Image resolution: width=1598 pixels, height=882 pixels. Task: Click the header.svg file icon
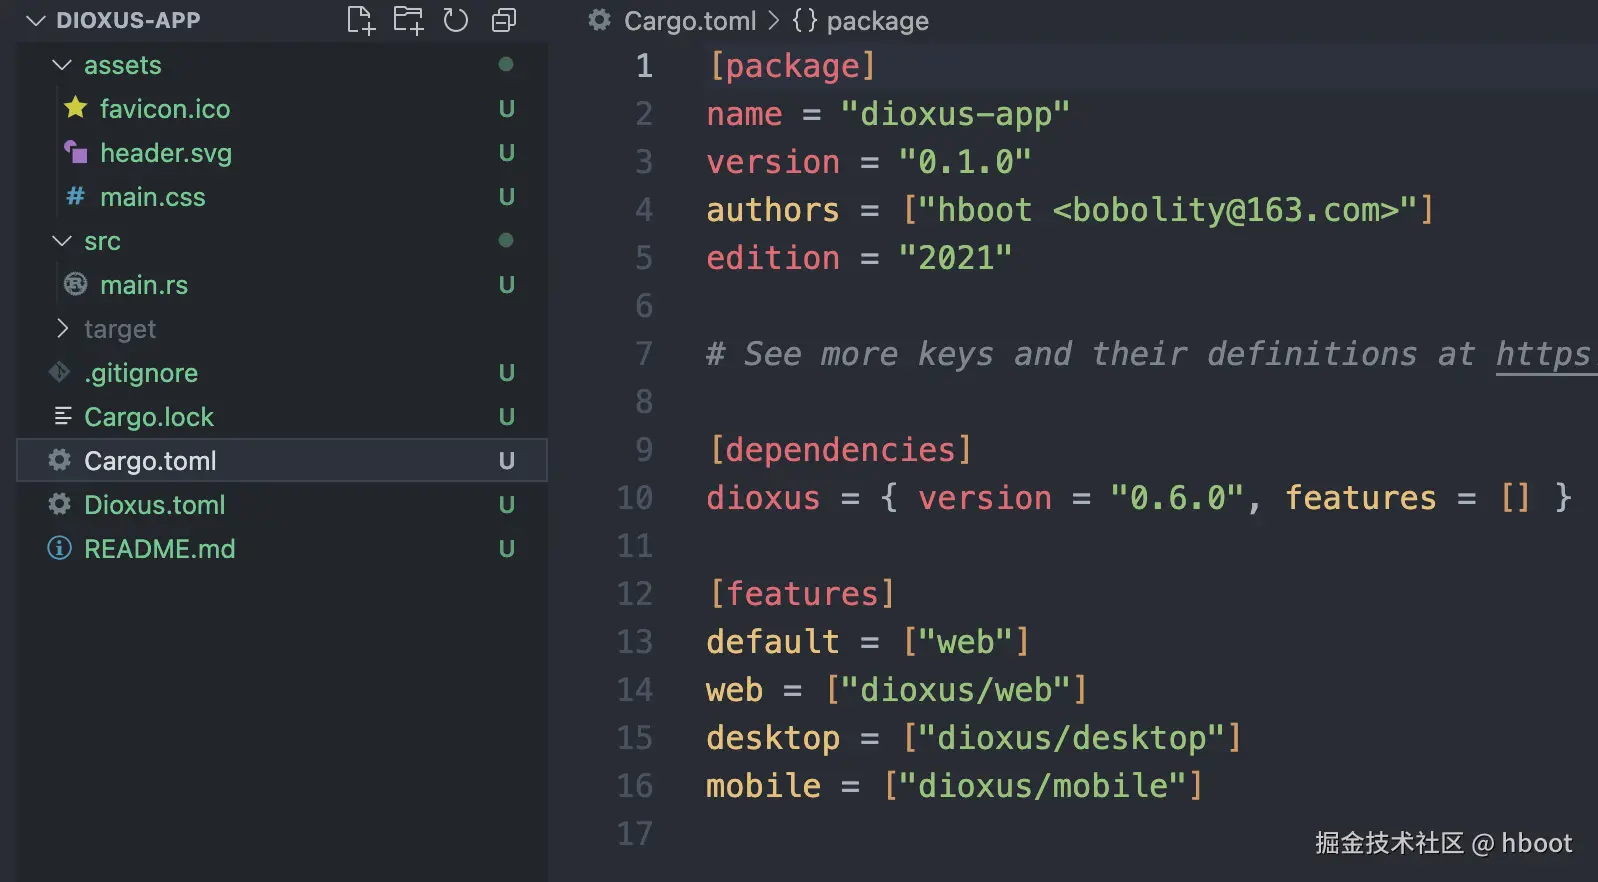[76, 152]
